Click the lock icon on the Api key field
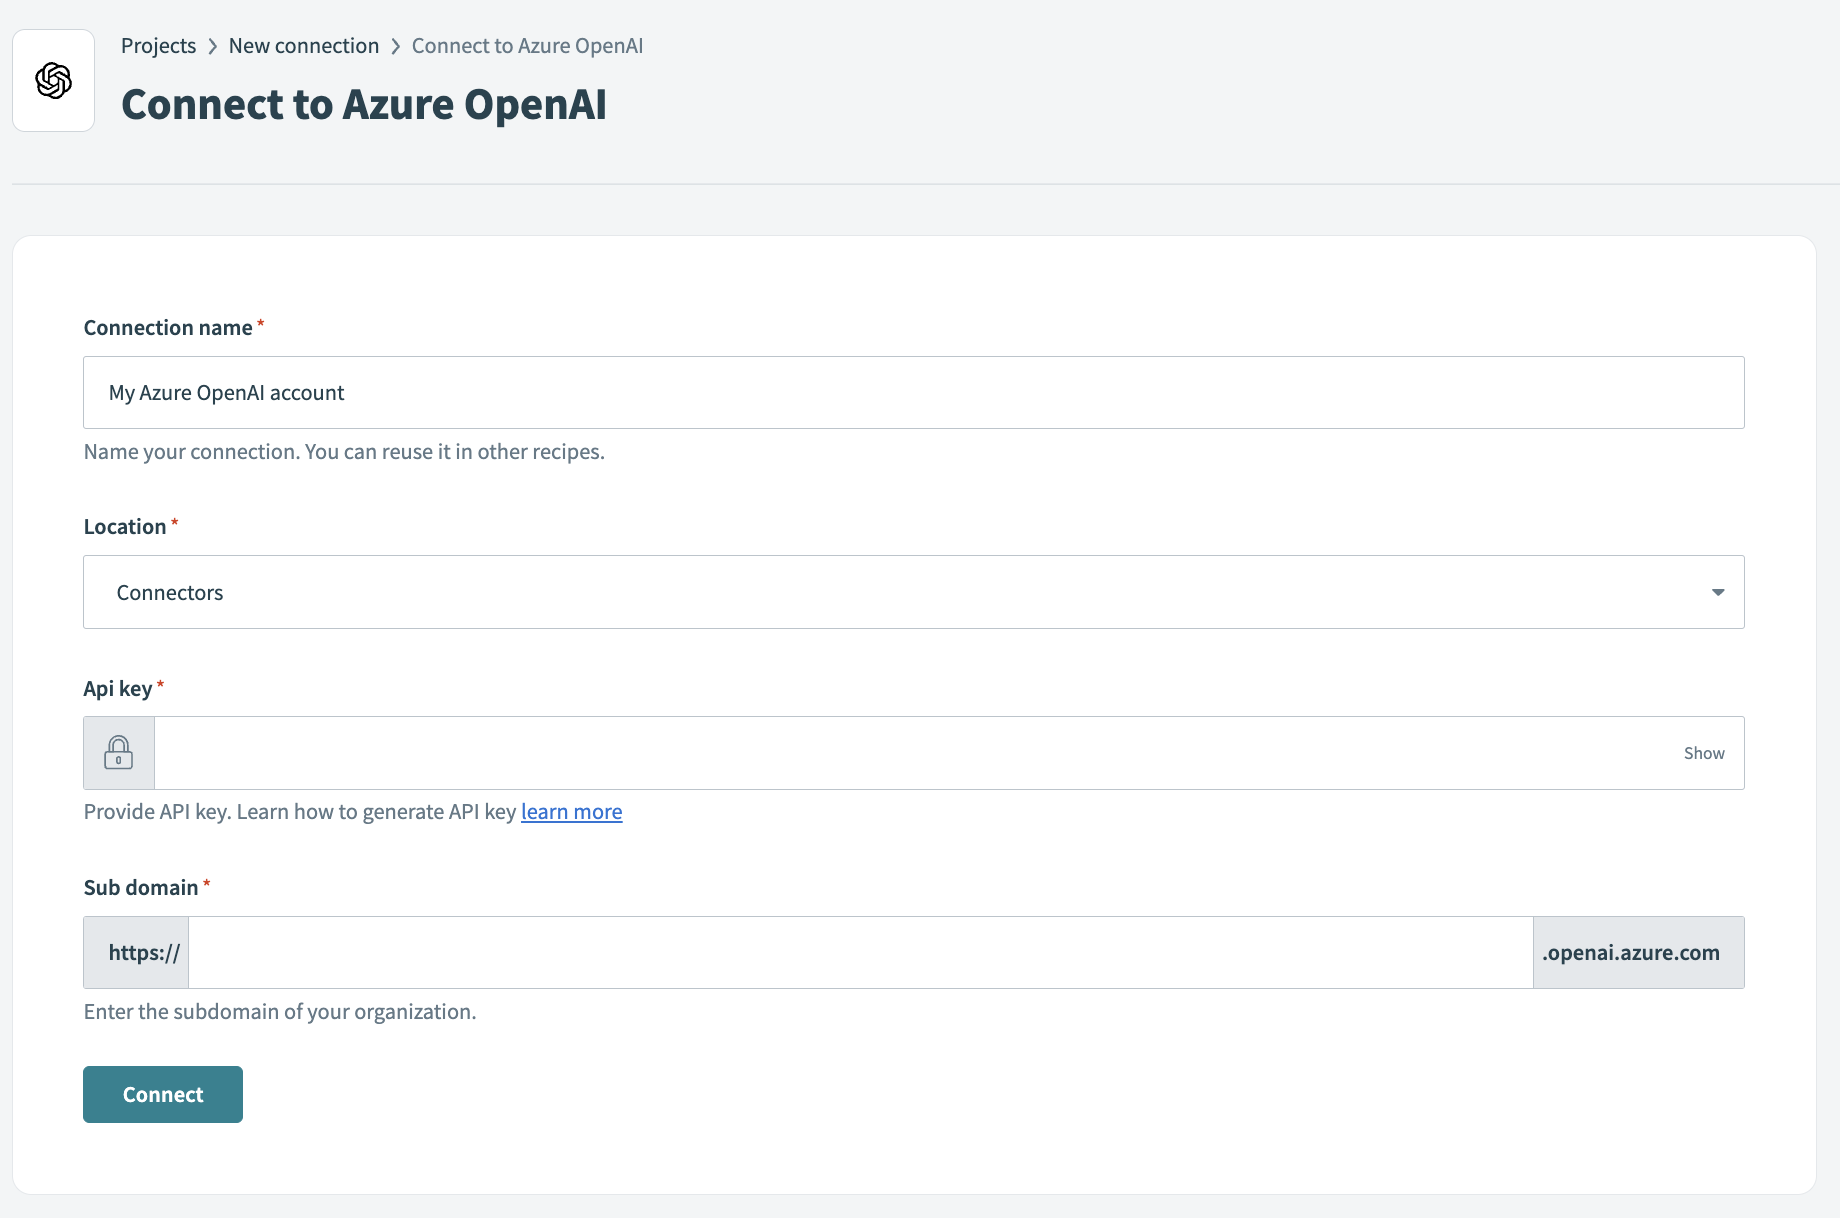This screenshot has height=1218, width=1840. pos(118,752)
